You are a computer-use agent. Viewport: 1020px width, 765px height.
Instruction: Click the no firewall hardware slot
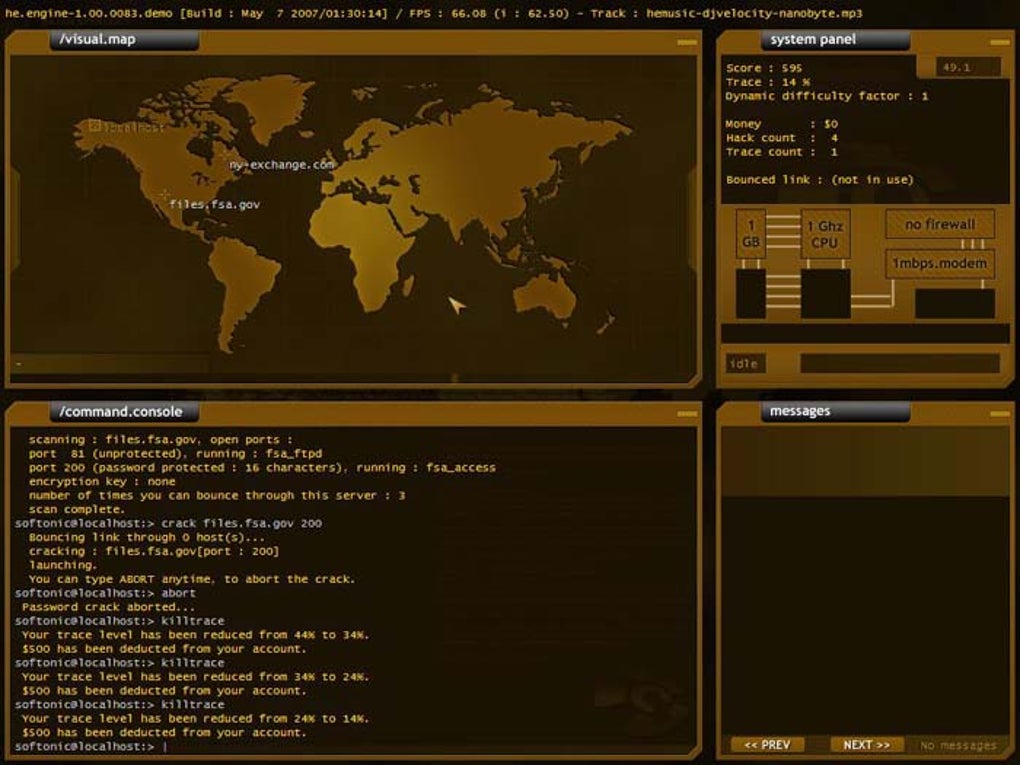(940, 224)
